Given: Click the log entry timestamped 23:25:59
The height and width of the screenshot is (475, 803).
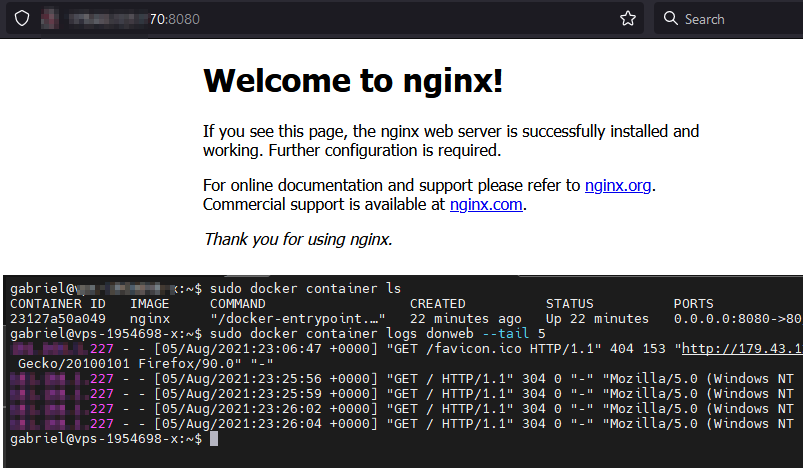Looking at the screenshot, I should point(402,394).
